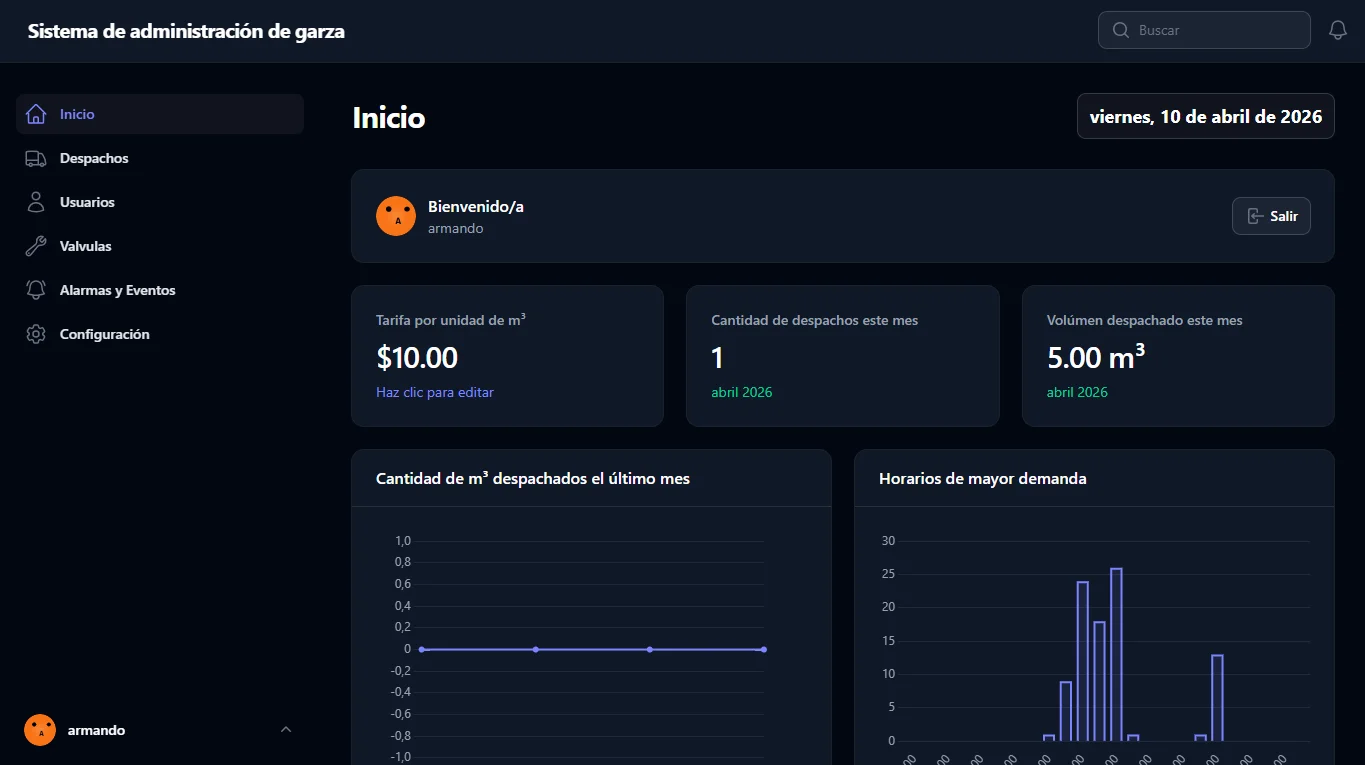Open the bell icon for Alarmas y Eventos

coord(36,290)
